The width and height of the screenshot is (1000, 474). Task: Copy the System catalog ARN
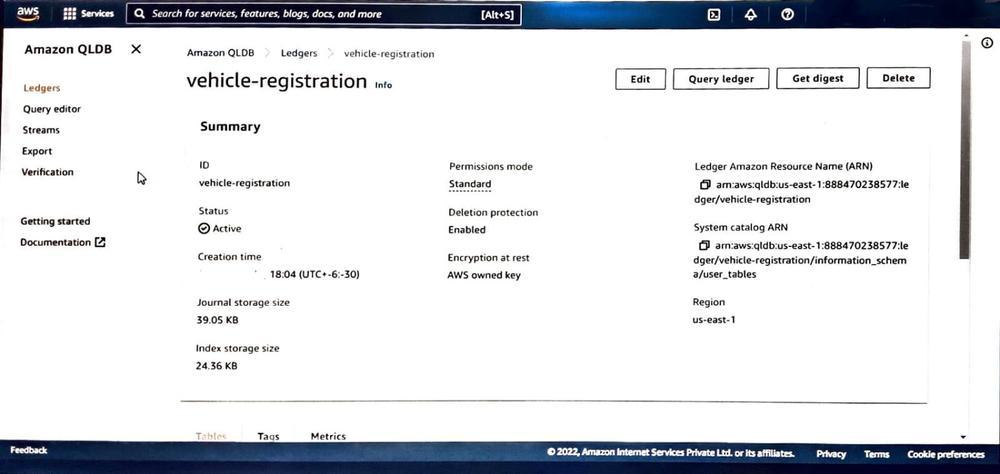coord(704,245)
